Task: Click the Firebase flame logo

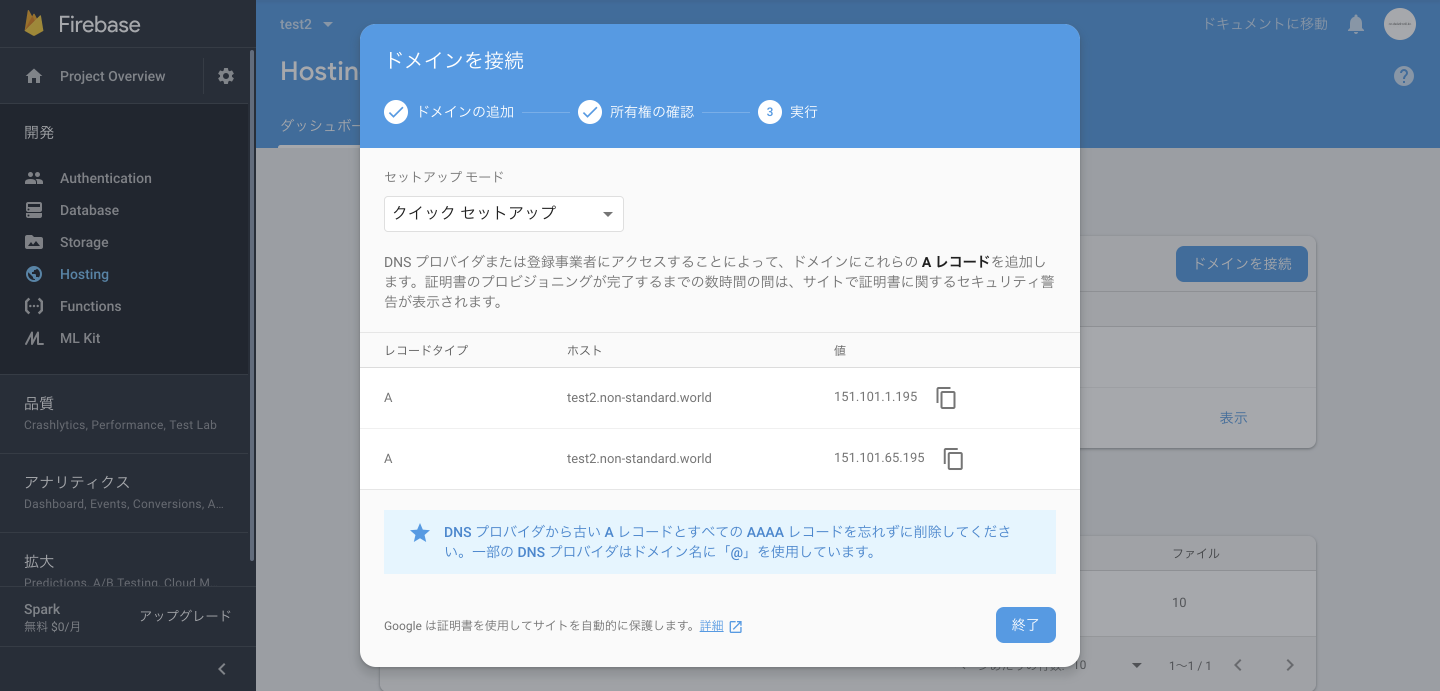Action: (x=35, y=24)
